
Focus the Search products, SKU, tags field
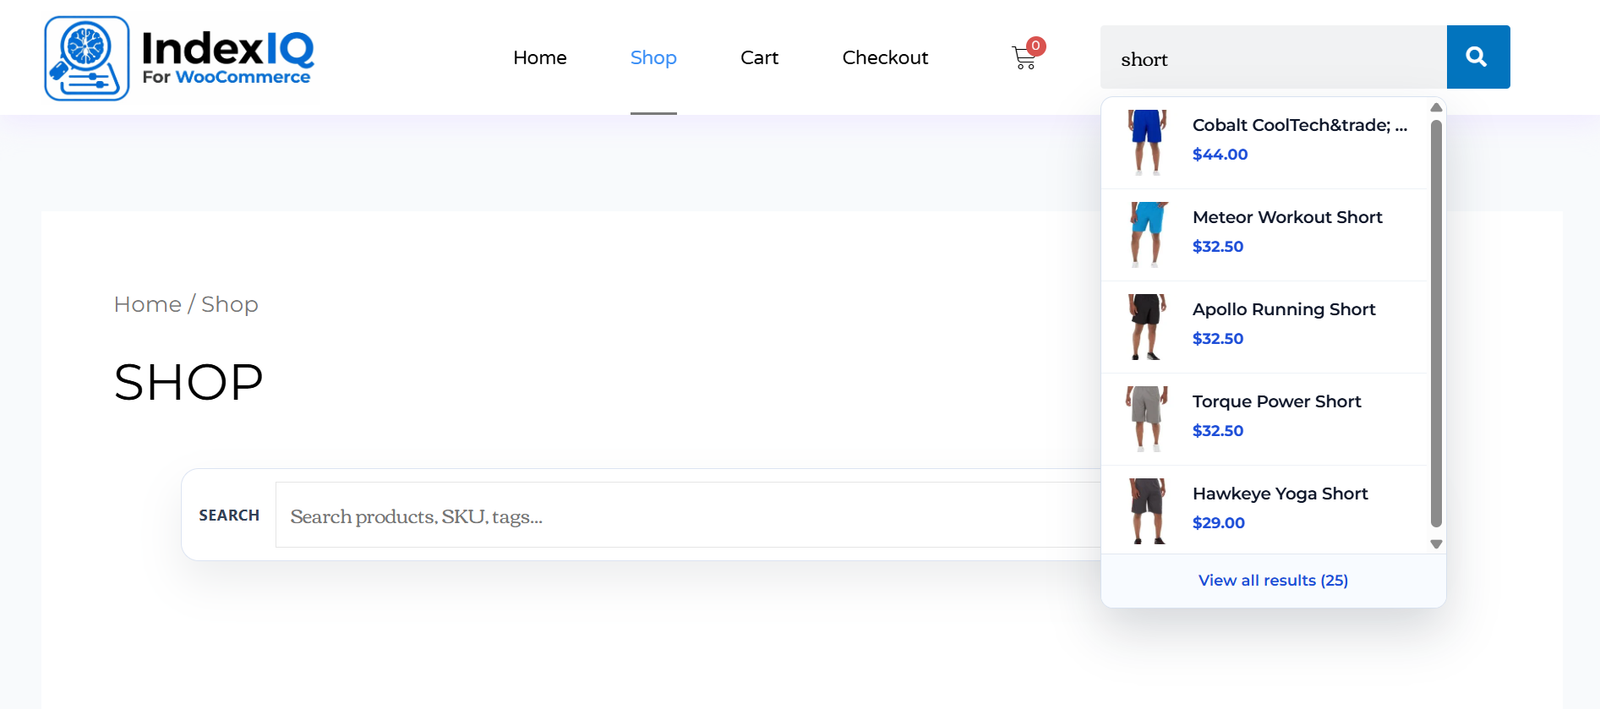tap(680, 516)
